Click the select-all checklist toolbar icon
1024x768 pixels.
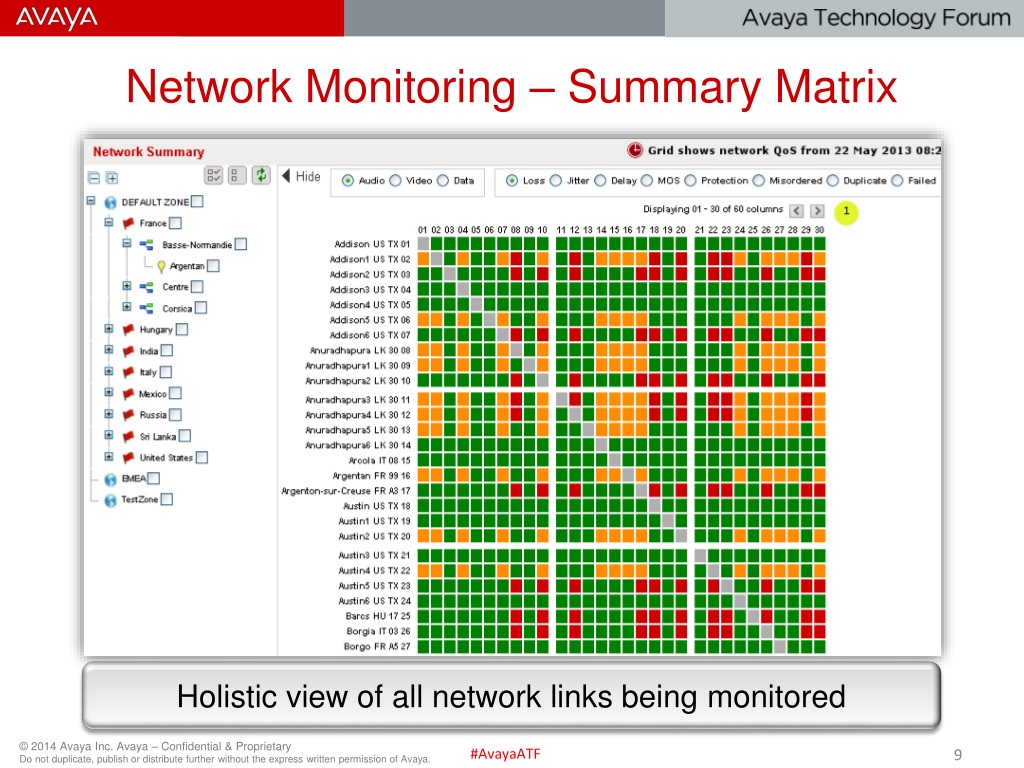pos(214,175)
